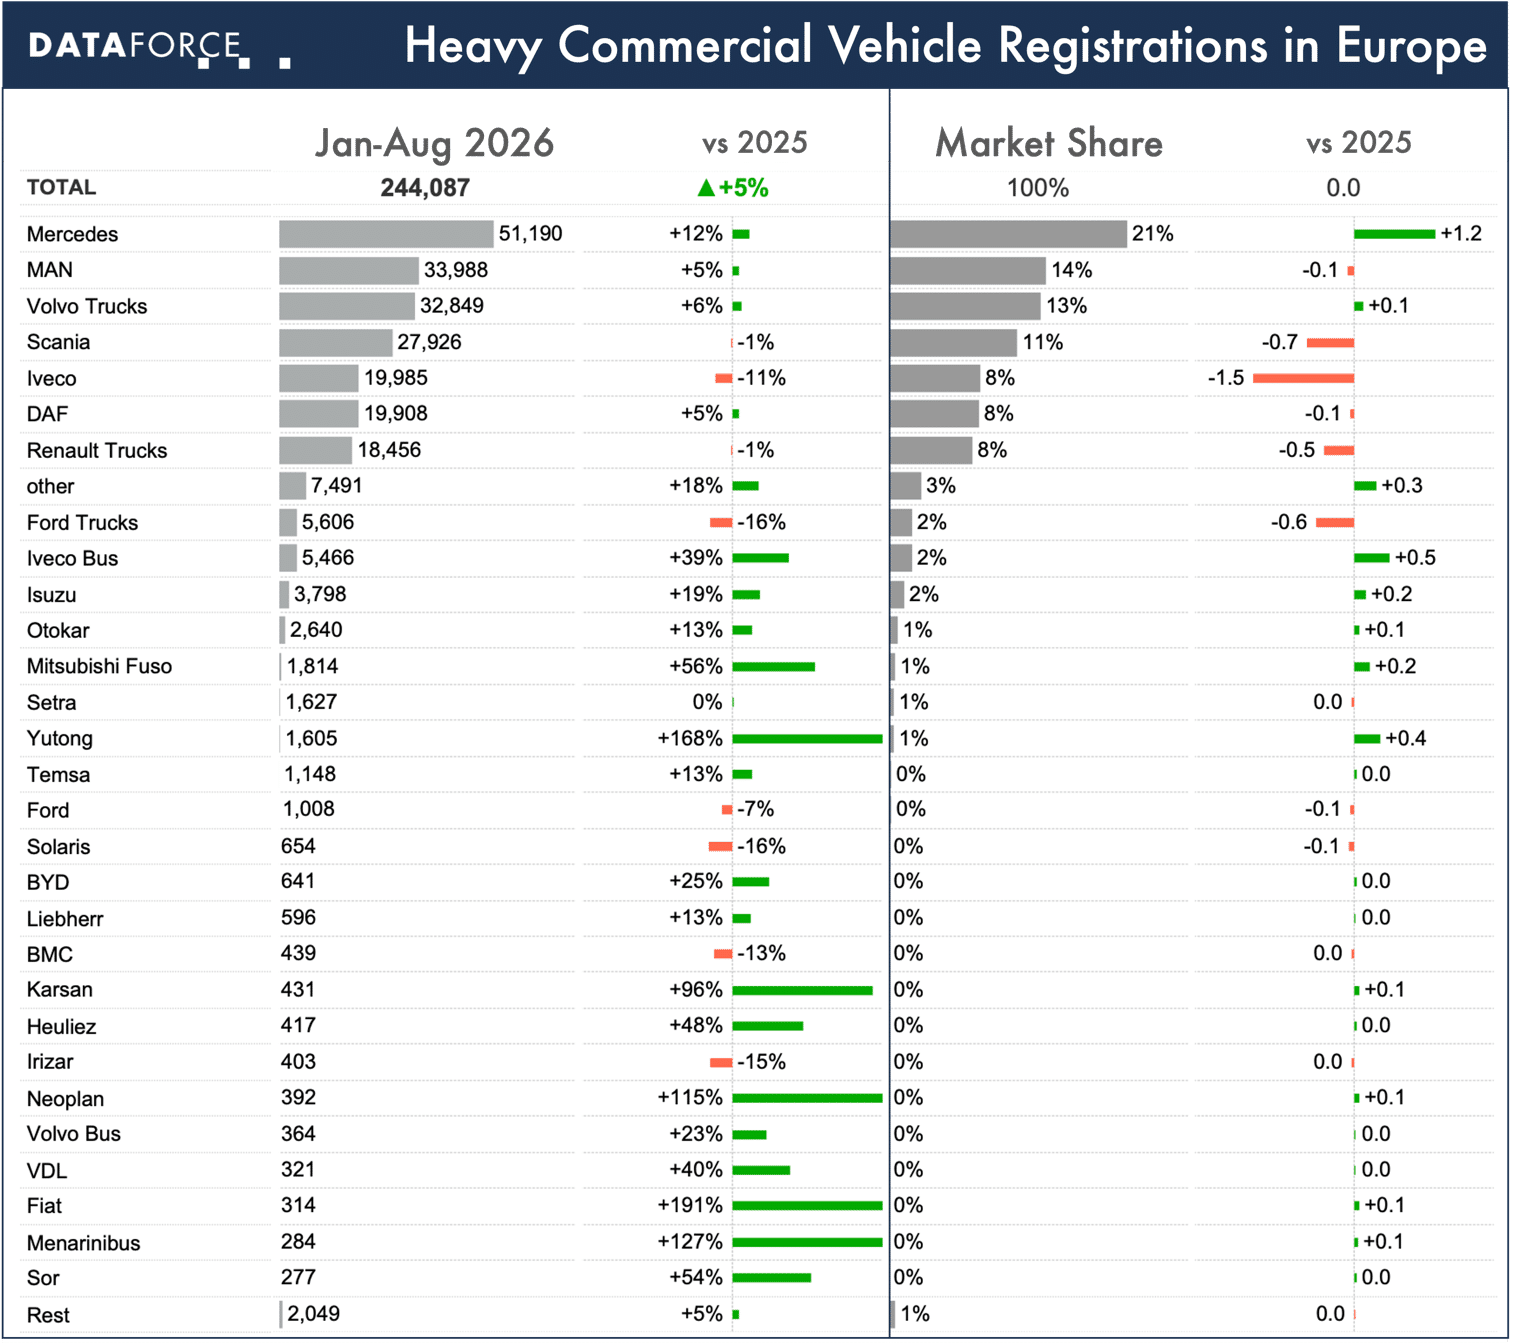Select the 'Otokar' brand label
Screen dimensions: 1518x1343
pos(58,631)
